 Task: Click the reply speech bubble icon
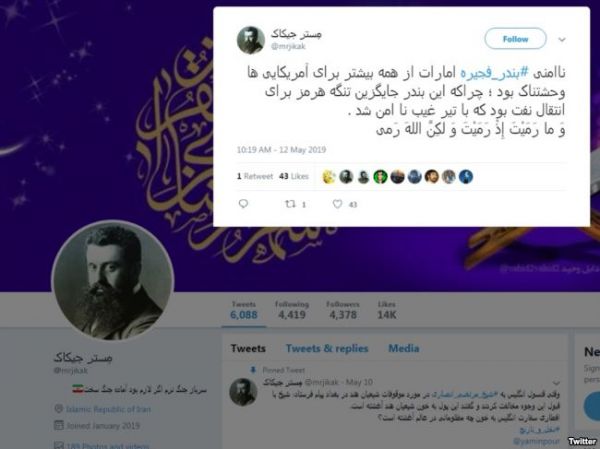click(243, 204)
